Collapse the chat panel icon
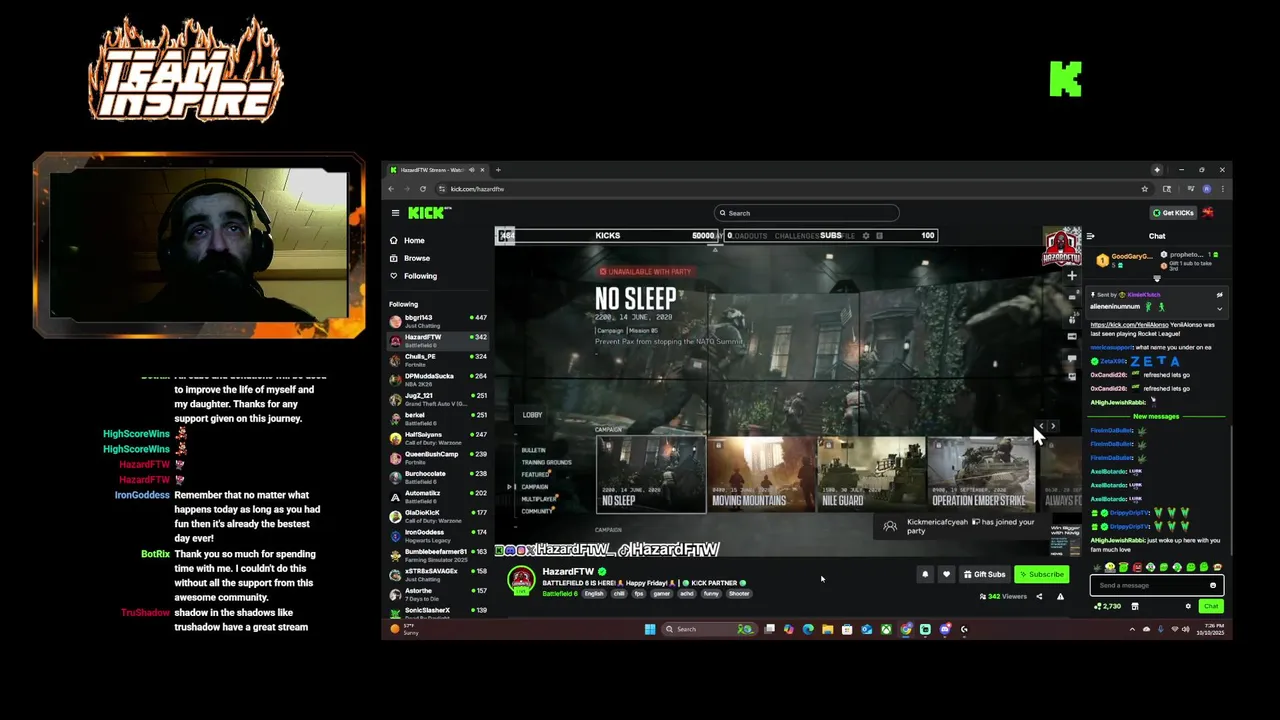This screenshot has width=1280, height=720. pyautogui.click(x=1091, y=236)
